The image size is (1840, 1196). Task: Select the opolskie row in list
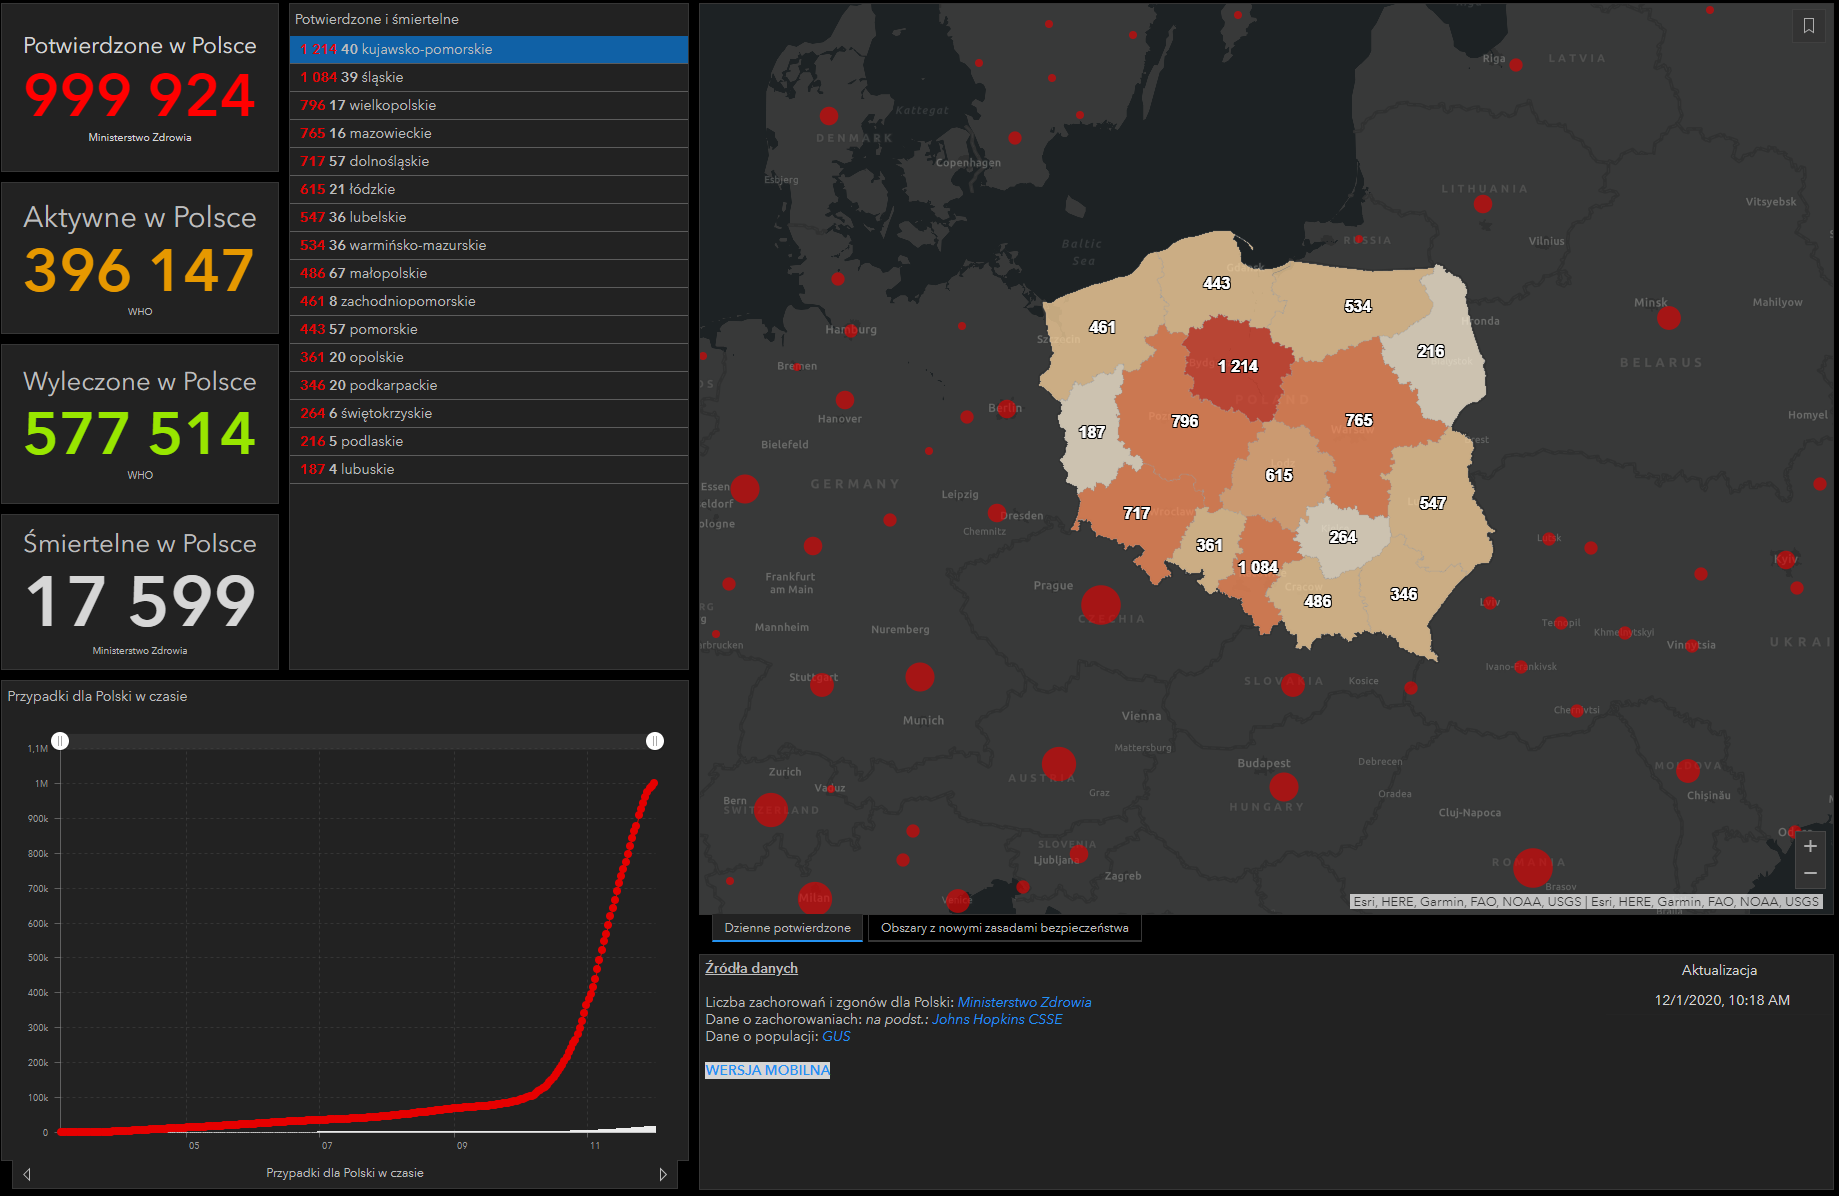[x=489, y=357]
